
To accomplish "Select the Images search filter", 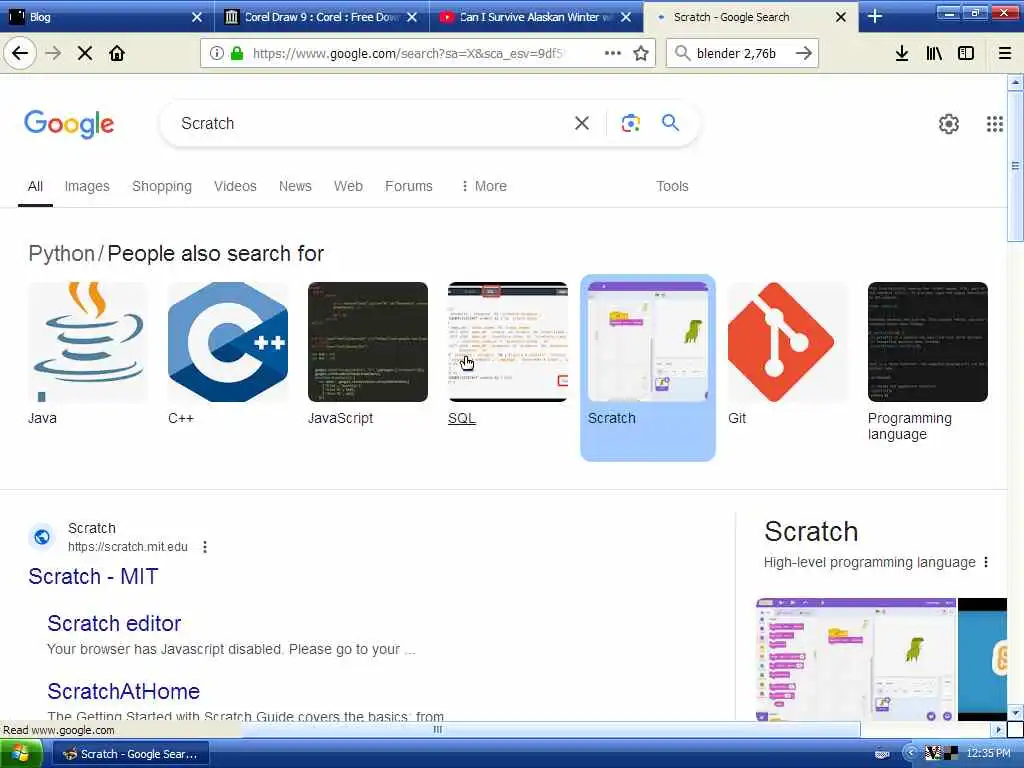I will pyautogui.click(x=87, y=186).
